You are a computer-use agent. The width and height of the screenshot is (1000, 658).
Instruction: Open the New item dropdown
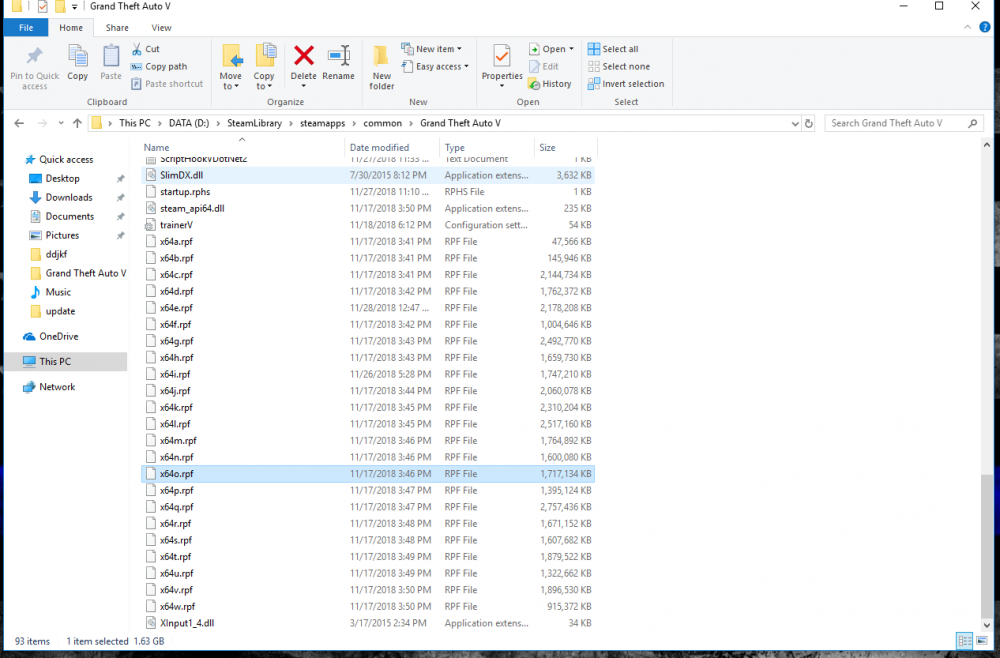[431, 49]
